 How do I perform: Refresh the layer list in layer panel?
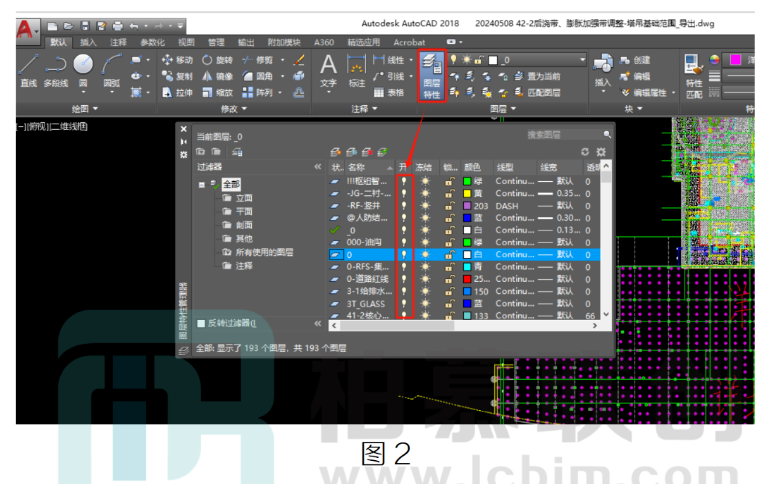[585, 152]
